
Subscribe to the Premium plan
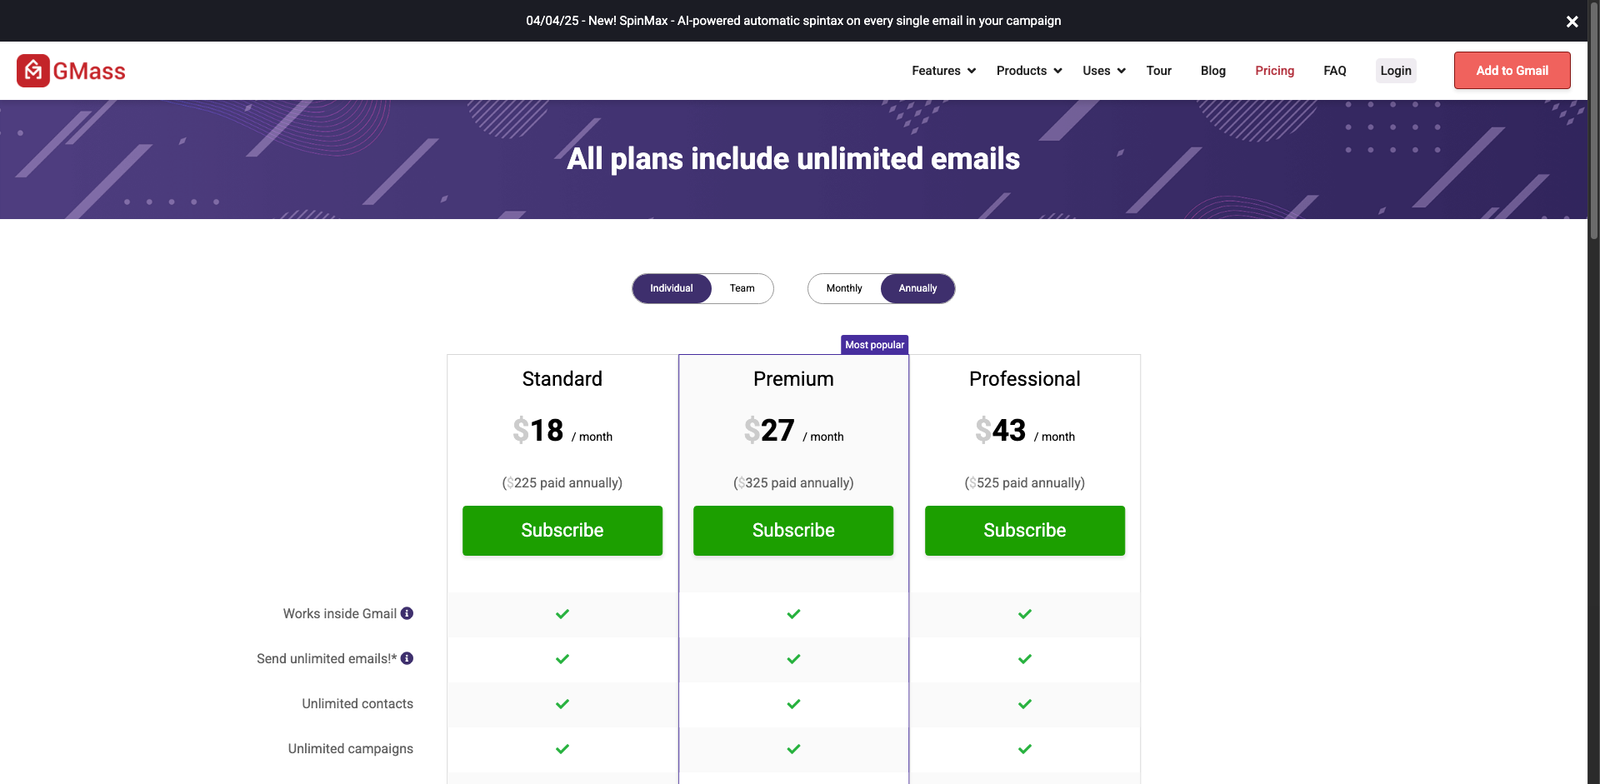(793, 530)
